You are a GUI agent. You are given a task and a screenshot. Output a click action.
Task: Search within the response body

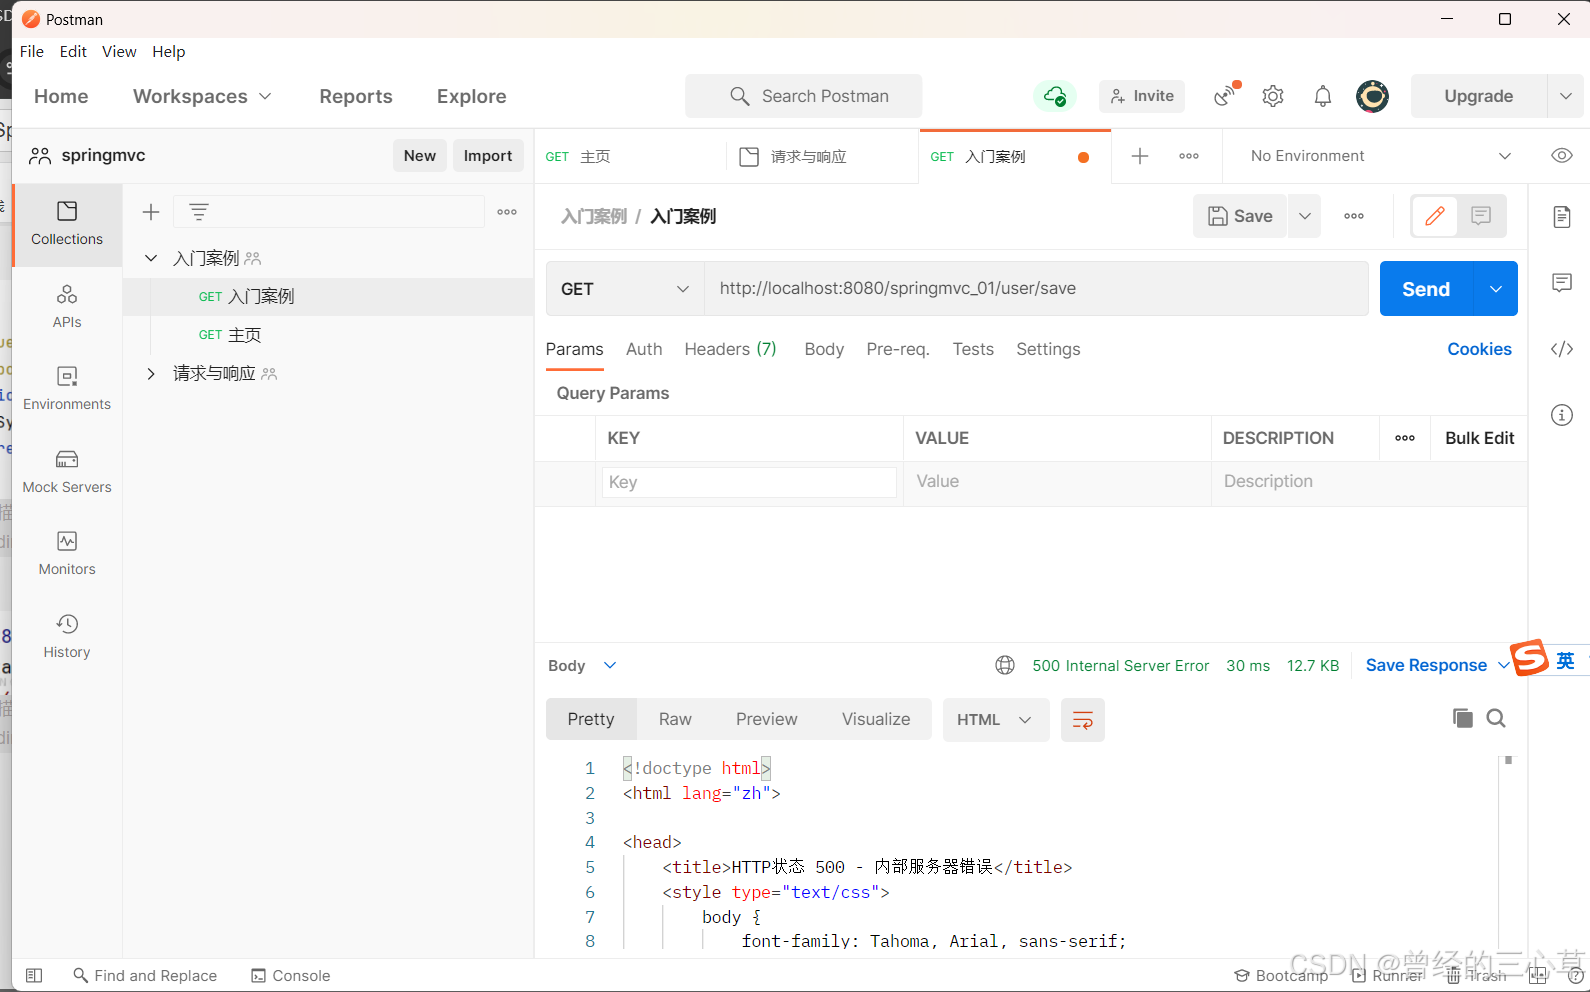1496,718
